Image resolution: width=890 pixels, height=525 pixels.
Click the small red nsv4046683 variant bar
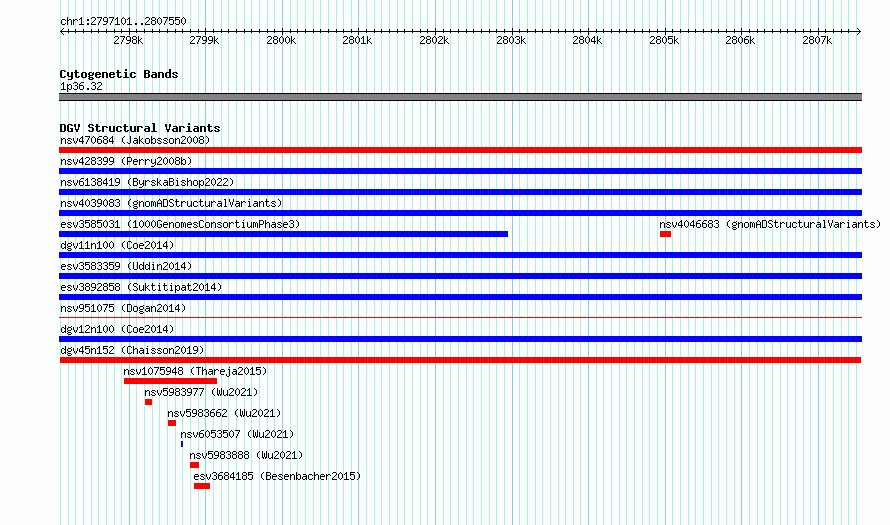(665, 234)
